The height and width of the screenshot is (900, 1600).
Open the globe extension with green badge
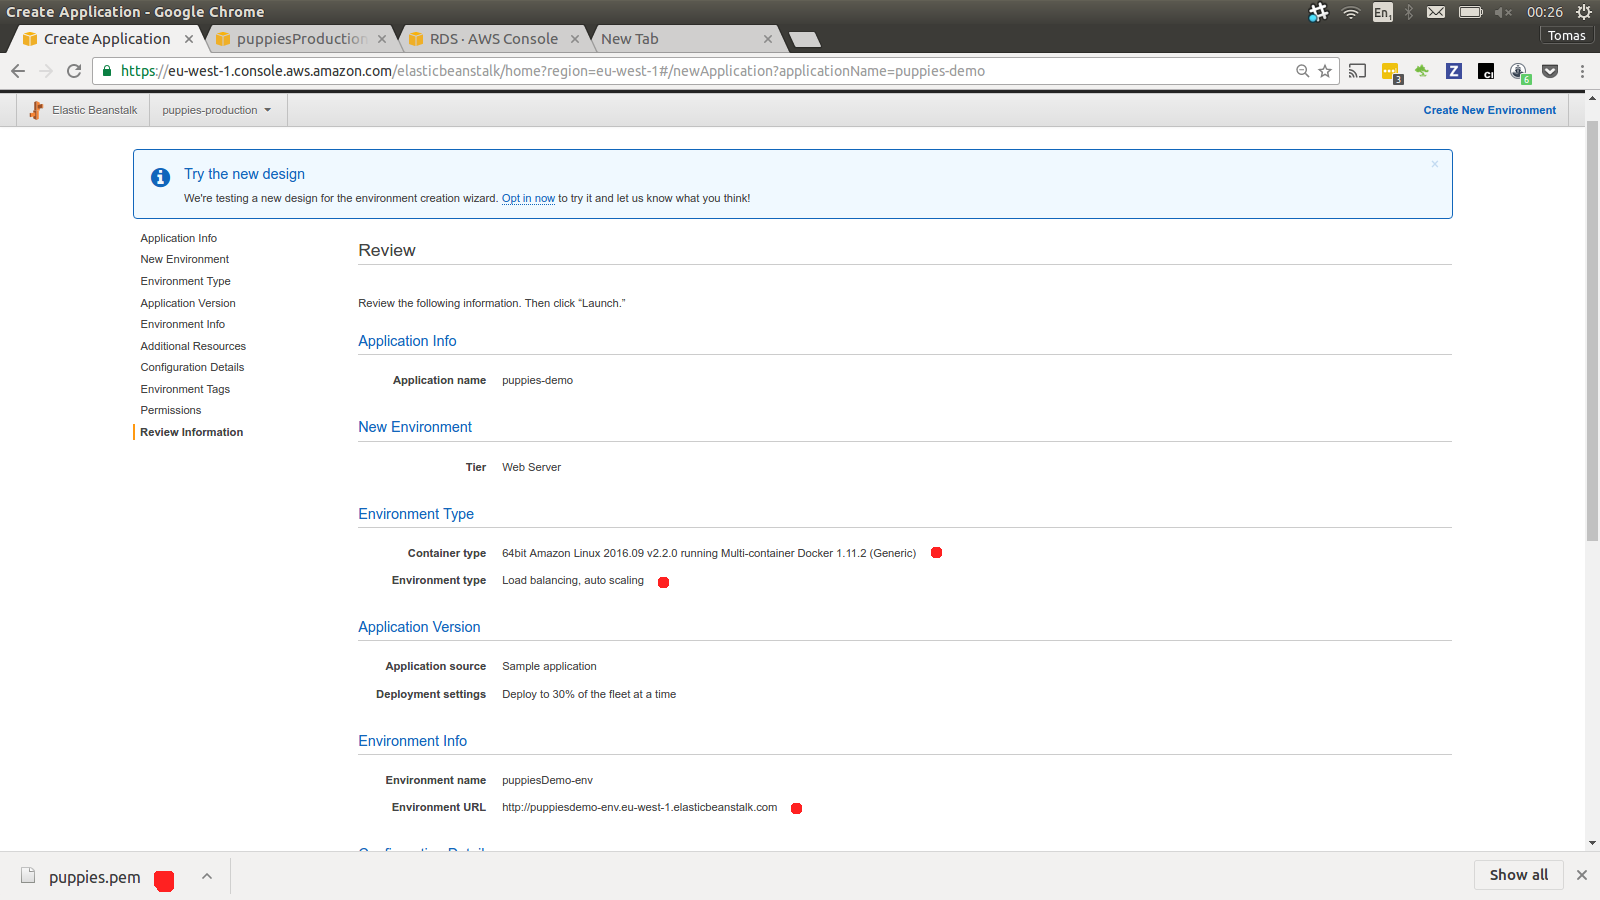click(x=1519, y=72)
